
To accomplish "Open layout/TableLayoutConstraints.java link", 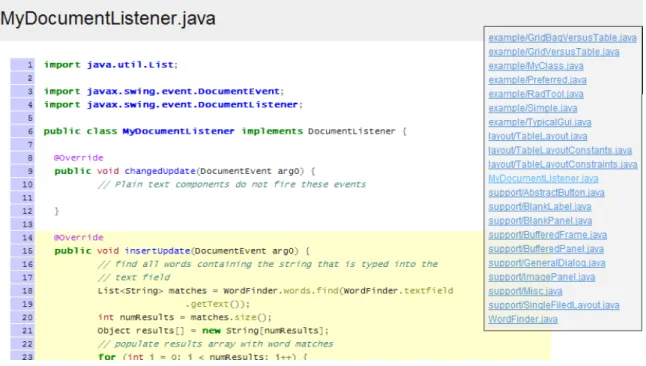I will click(563, 164).
